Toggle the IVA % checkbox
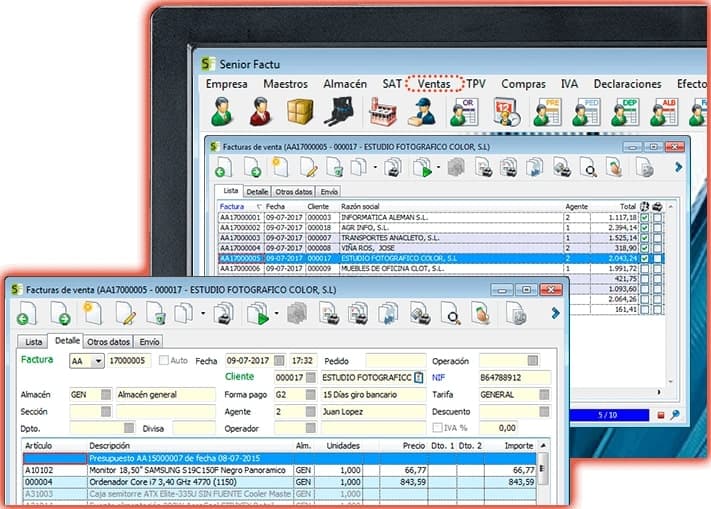 pos(437,428)
